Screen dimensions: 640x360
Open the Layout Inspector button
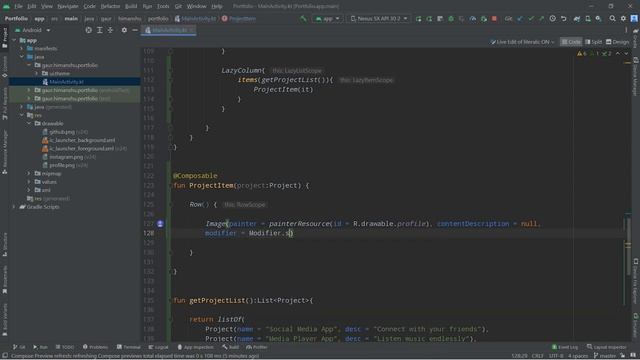[607, 347]
